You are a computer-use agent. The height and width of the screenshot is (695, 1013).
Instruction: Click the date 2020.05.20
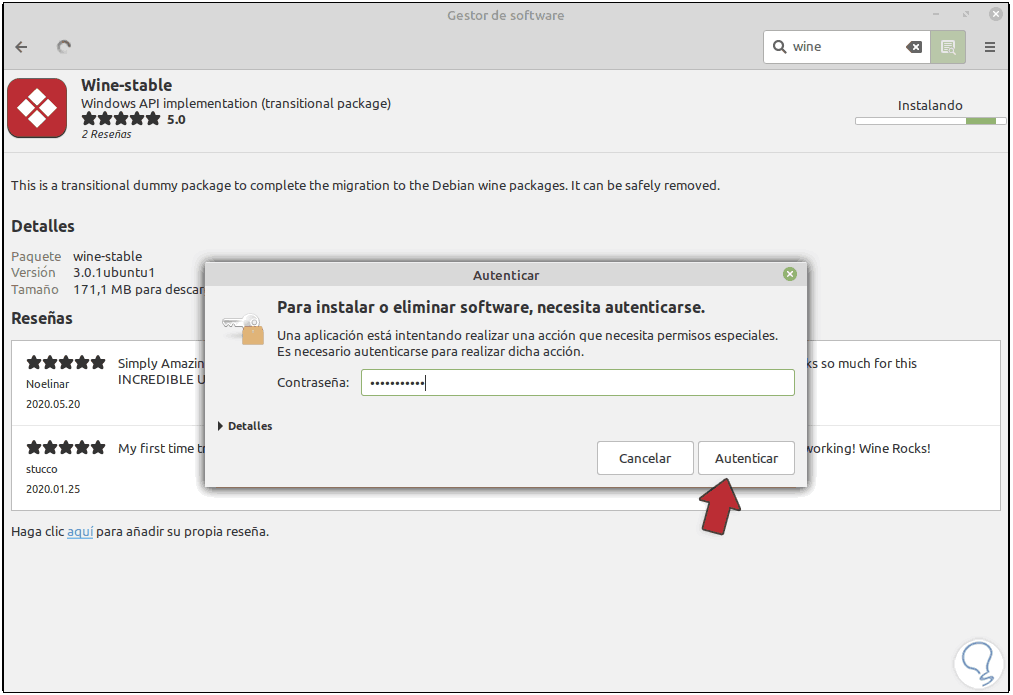(x=53, y=404)
